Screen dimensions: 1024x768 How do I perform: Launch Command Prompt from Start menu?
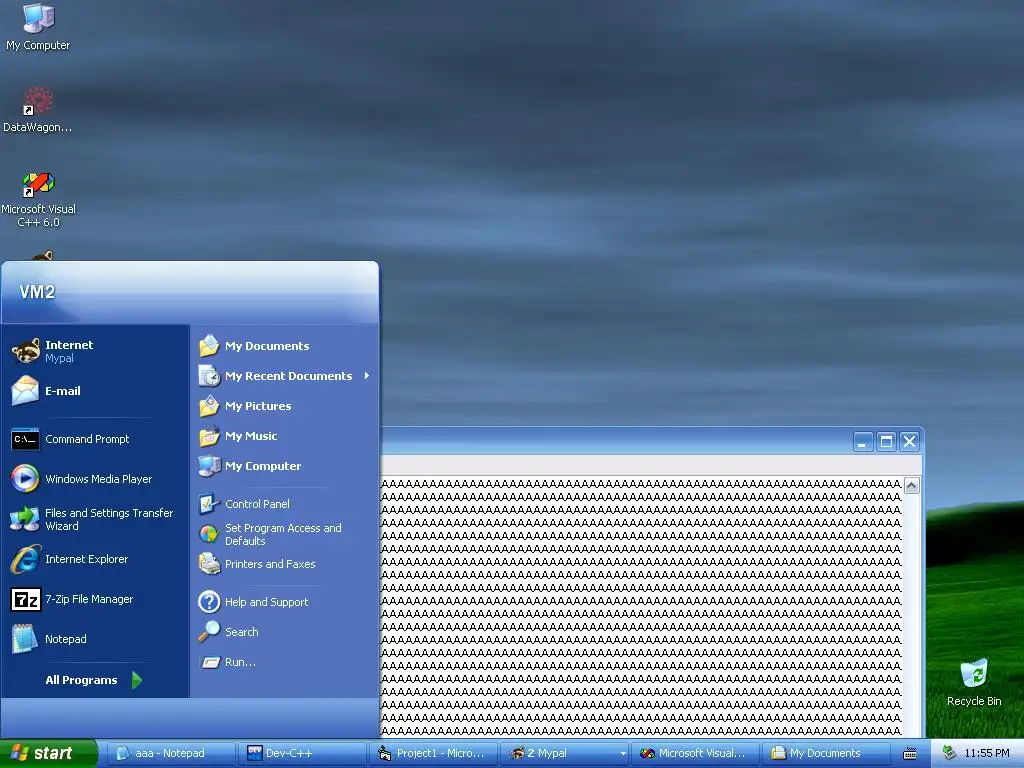pos(95,439)
